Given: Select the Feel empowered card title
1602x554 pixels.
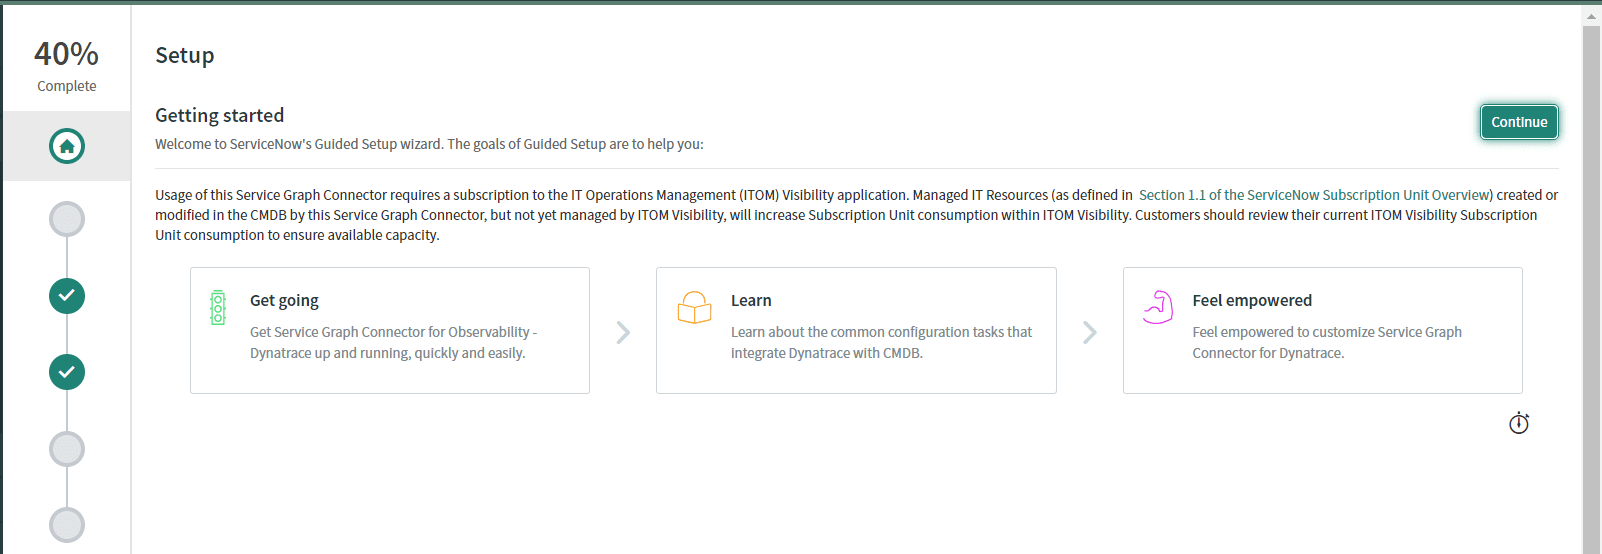Looking at the screenshot, I should [1251, 300].
